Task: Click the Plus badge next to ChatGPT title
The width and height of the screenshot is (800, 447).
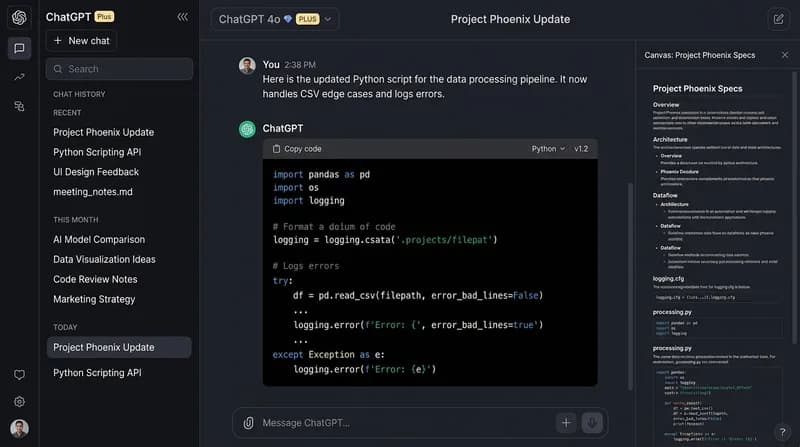Action: click(104, 17)
